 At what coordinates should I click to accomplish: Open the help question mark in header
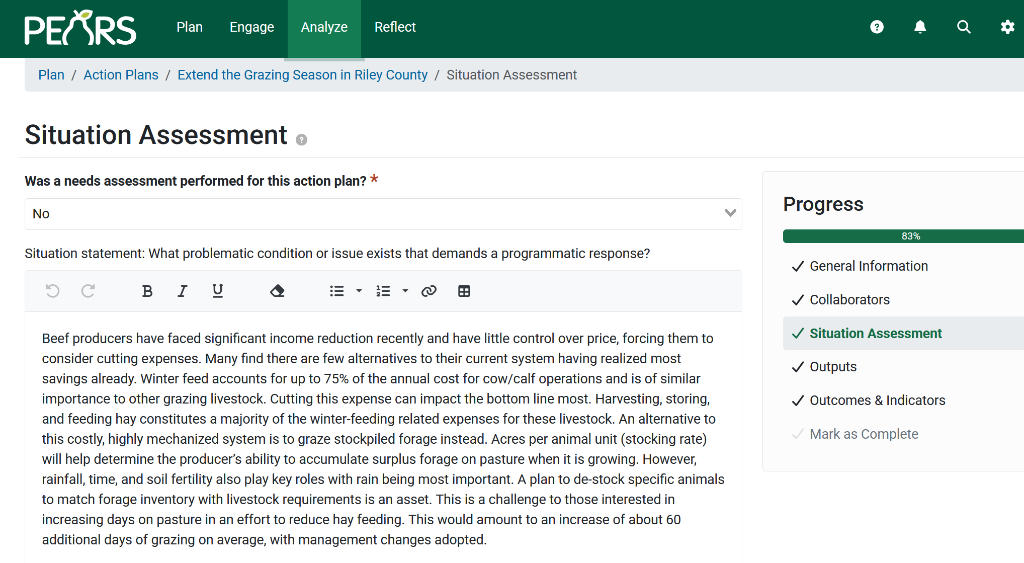(877, 27)
